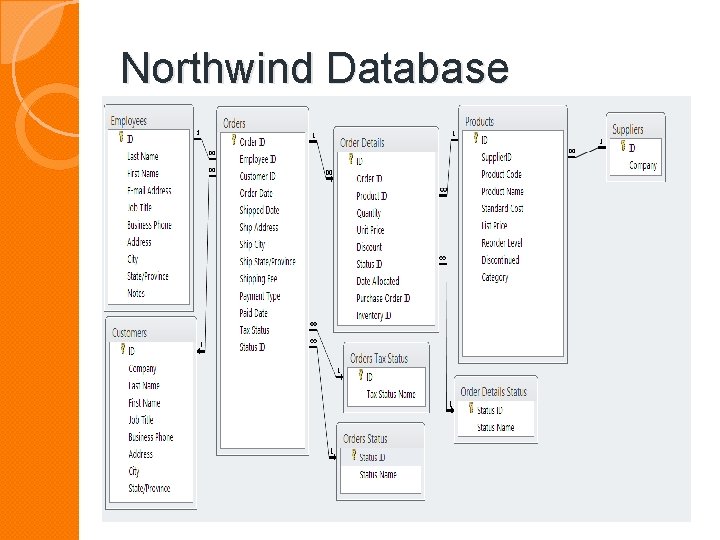Image resolution: width=720 pixels, height=540 pixels.
Task: Click City field in Customers table
Action: [x=134, y=471]
